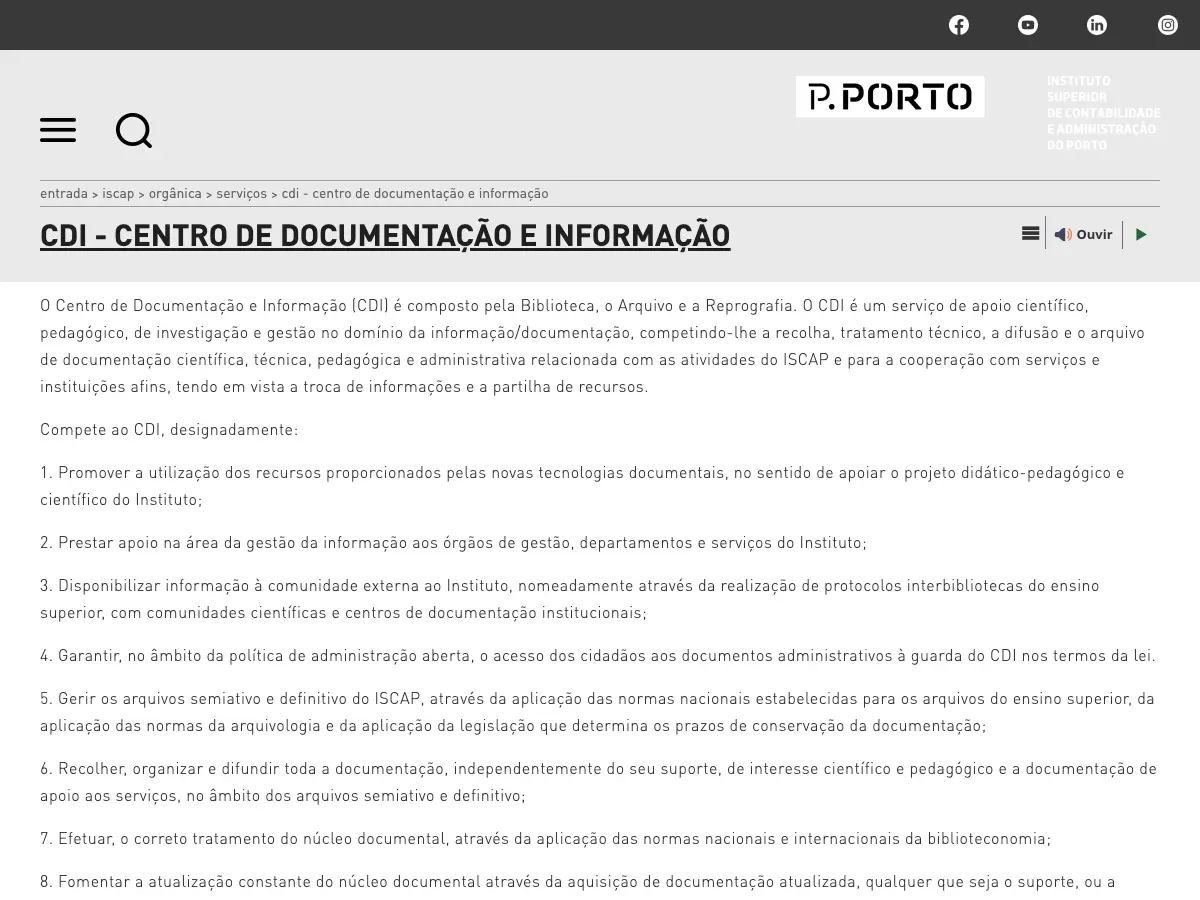Go to P.PORTO logo homepage
Image resolution: width=1200 pixels, height=900 pixels.
coord(890,97)
